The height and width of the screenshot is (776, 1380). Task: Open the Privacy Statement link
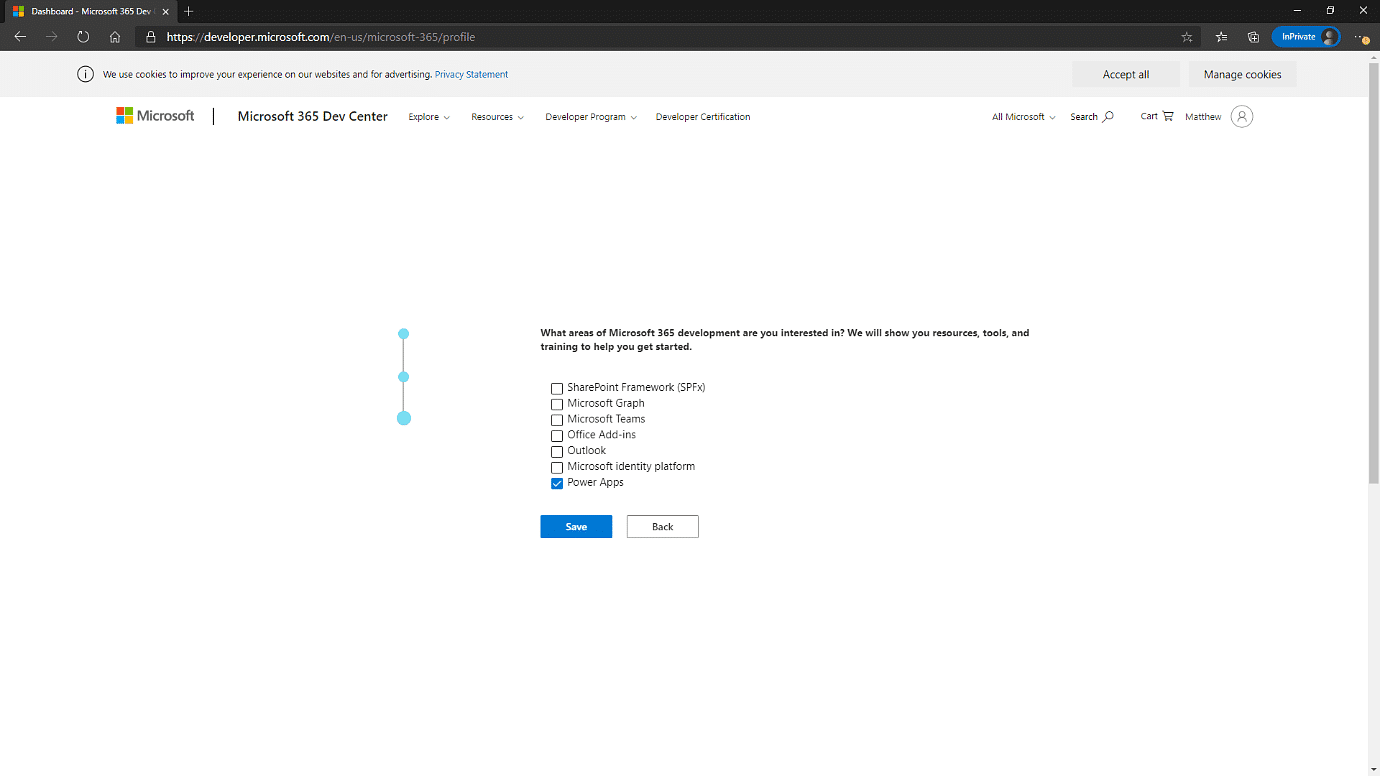coord(471,75)
